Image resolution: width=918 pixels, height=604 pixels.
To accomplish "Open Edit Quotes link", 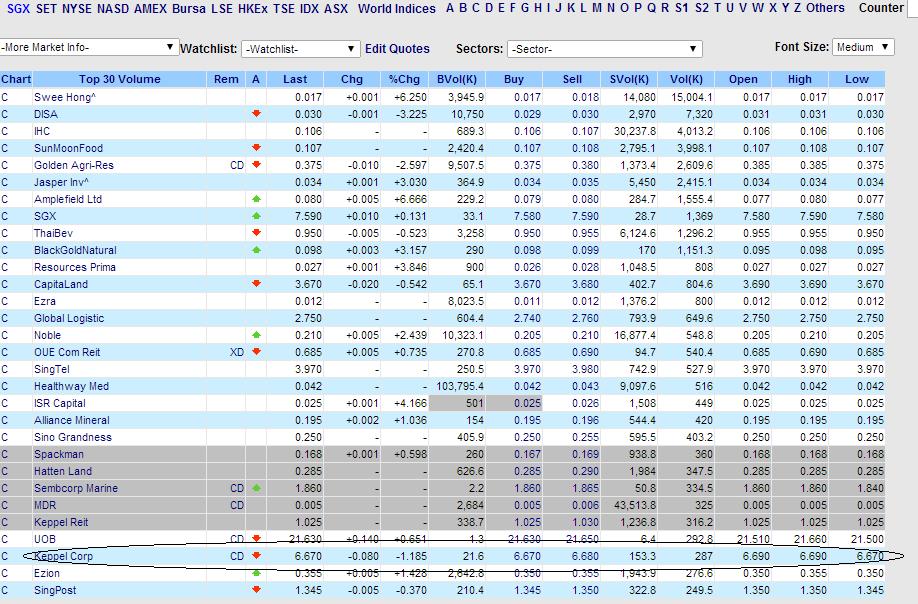I will tap(397, 49).
